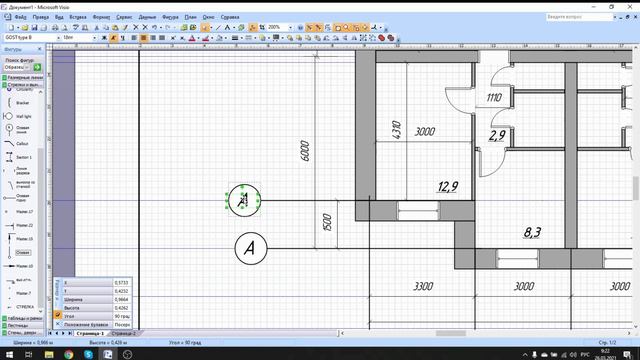The width and height of the screenshot is (640, 360).
Task: Click the axis marker circle A on the lower line
Action: click(251, 248)
